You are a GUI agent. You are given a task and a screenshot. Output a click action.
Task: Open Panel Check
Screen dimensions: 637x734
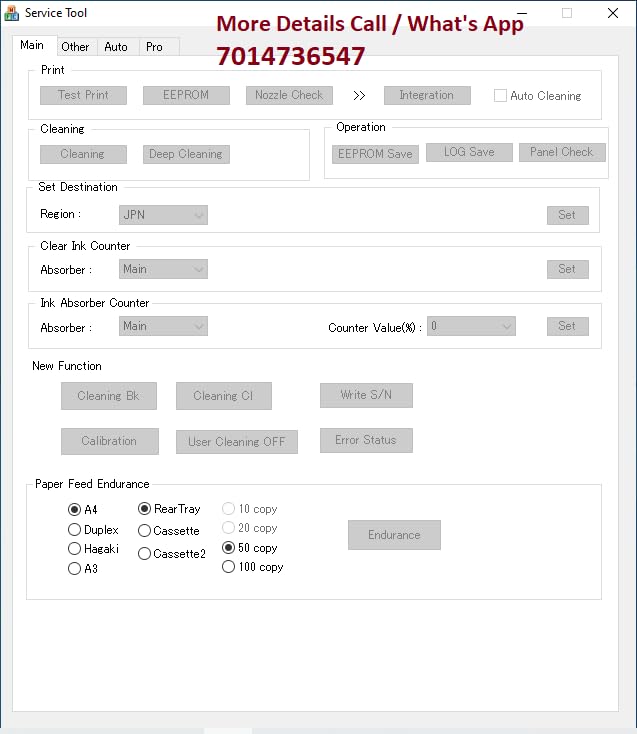(562, 152)
